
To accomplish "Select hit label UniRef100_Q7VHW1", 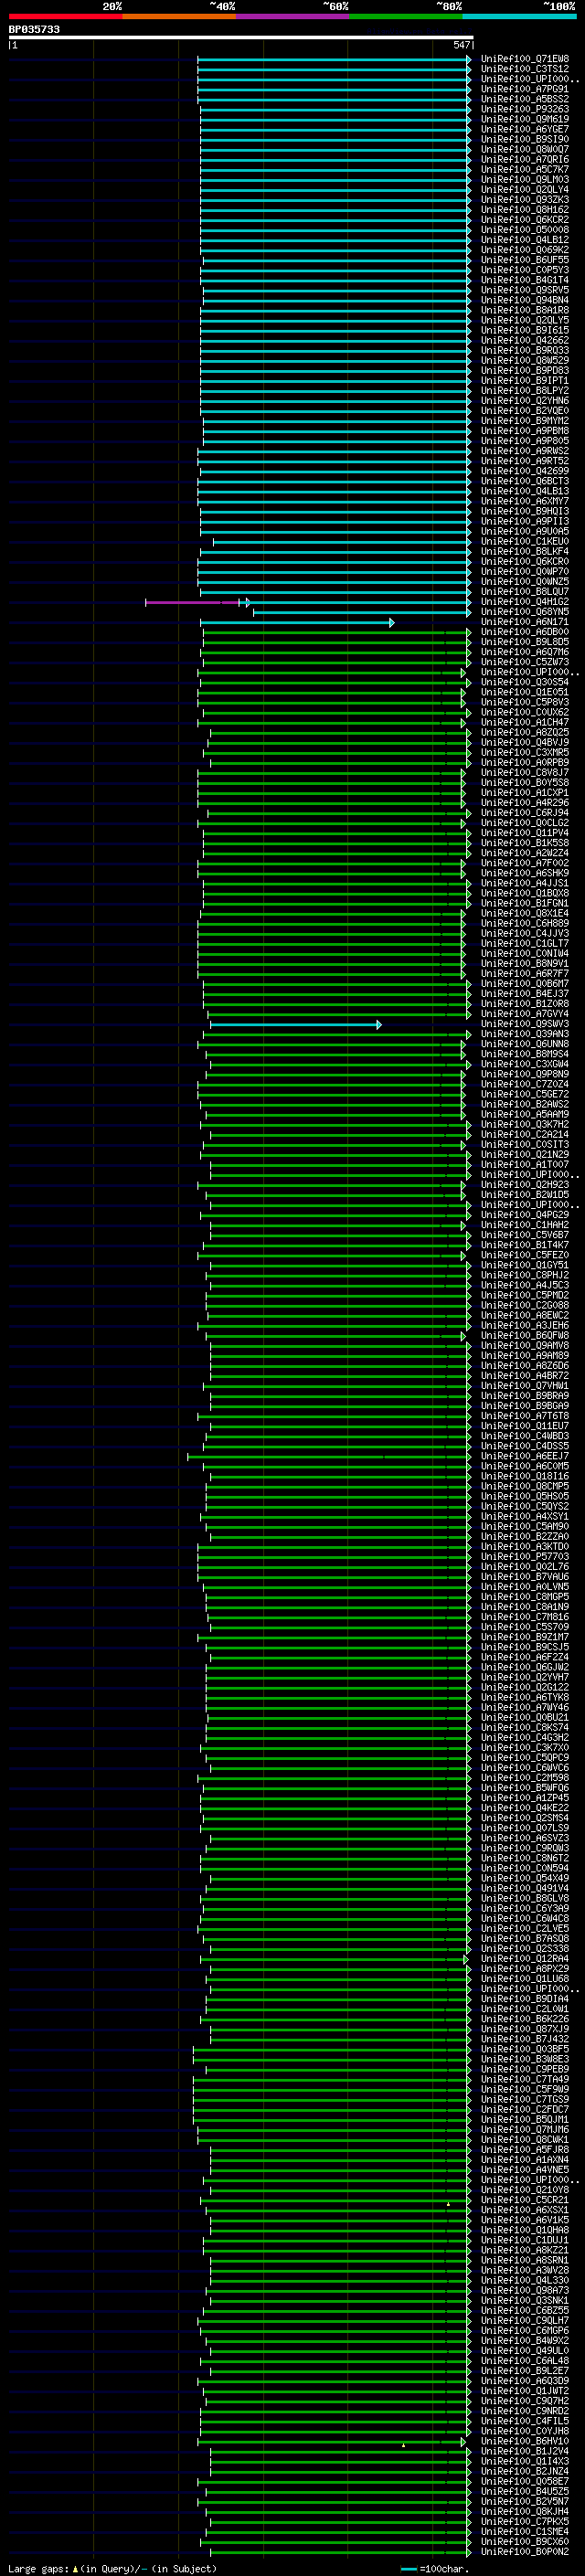I will coord(524,1386).
